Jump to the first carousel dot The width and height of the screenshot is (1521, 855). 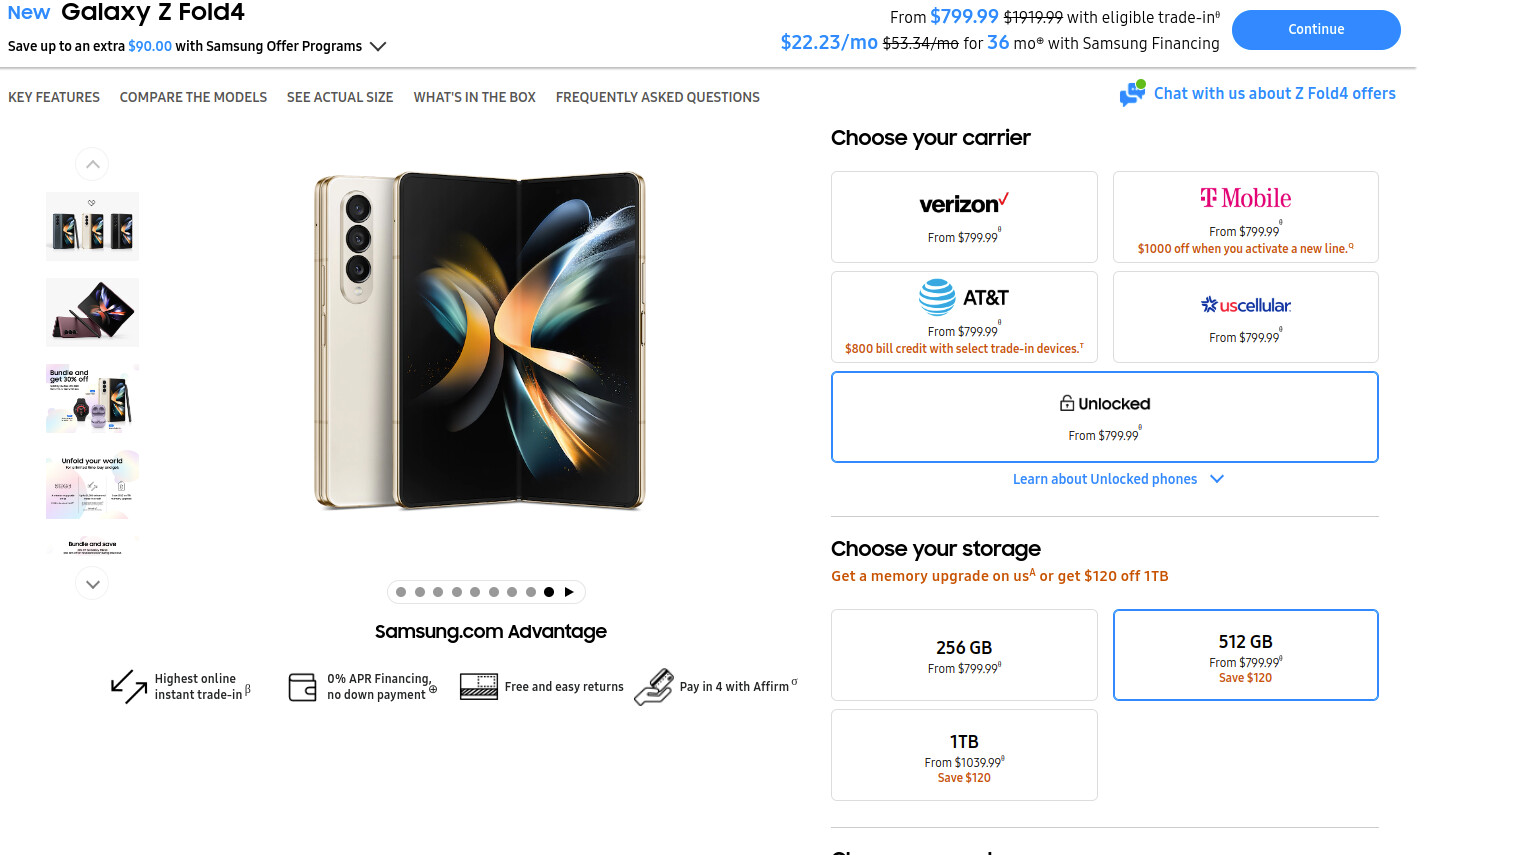pyautogui.click(x=401, y=592)
